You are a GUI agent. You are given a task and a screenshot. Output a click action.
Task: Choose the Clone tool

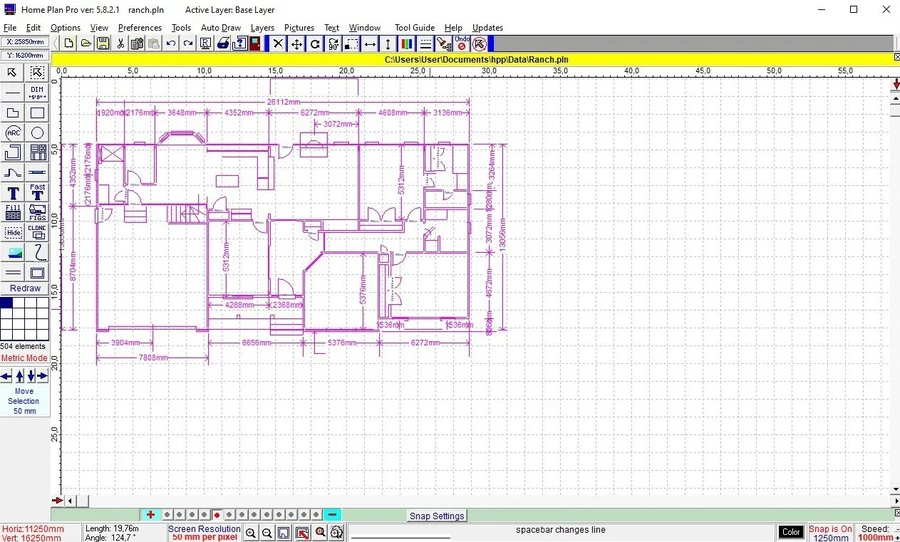point(37,232)
